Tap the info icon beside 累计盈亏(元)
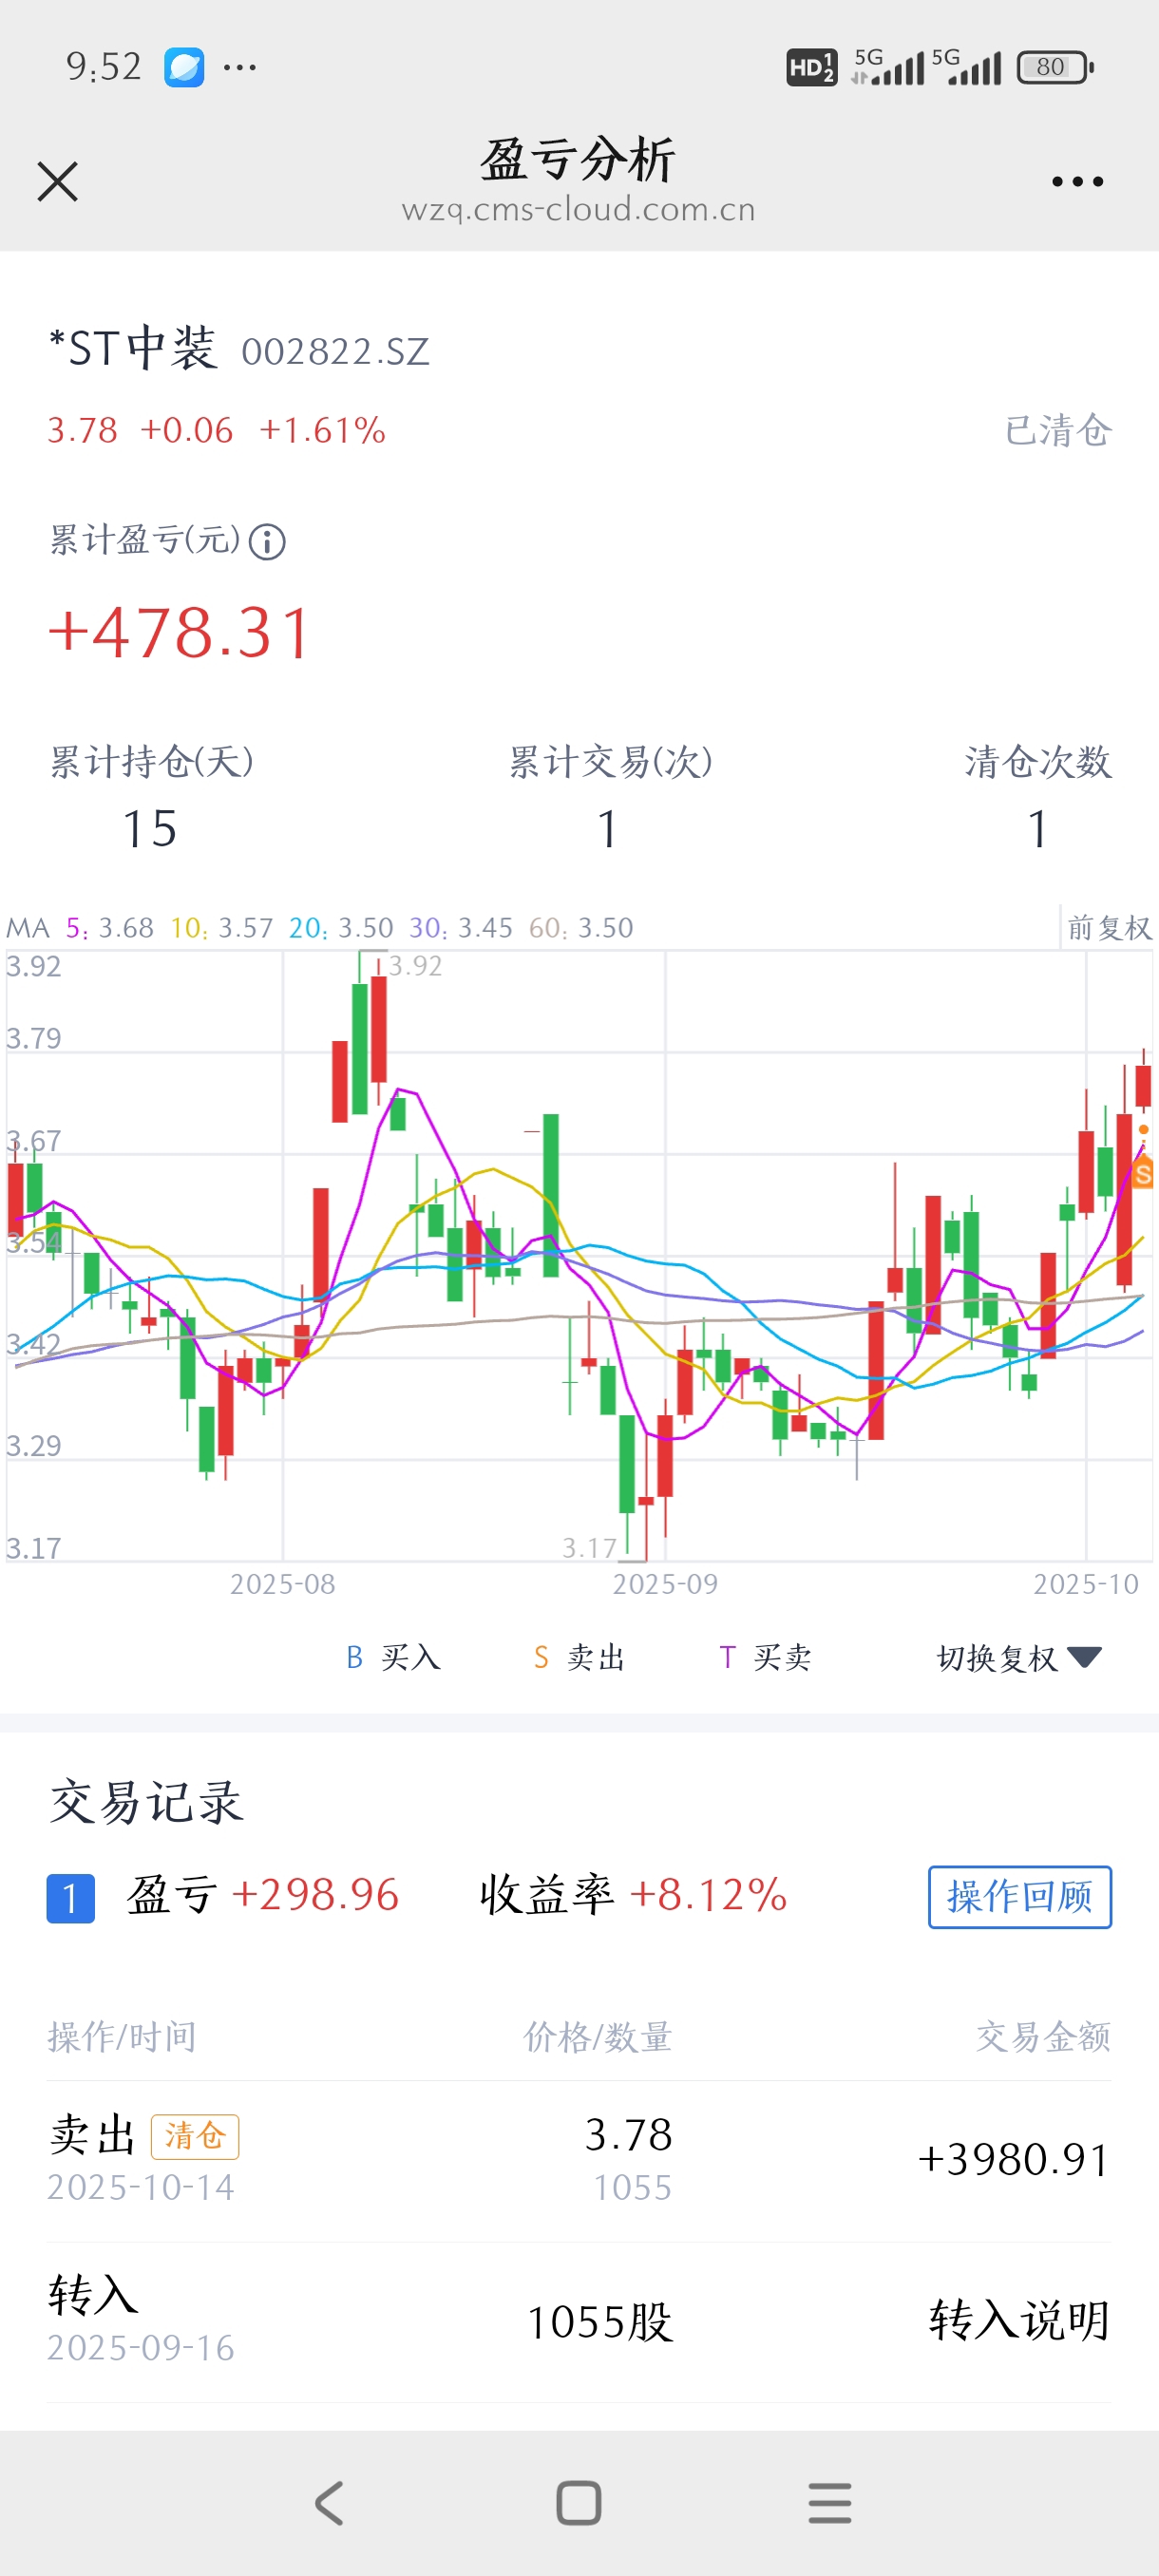 pyautogui.click(x=267, y=542)
